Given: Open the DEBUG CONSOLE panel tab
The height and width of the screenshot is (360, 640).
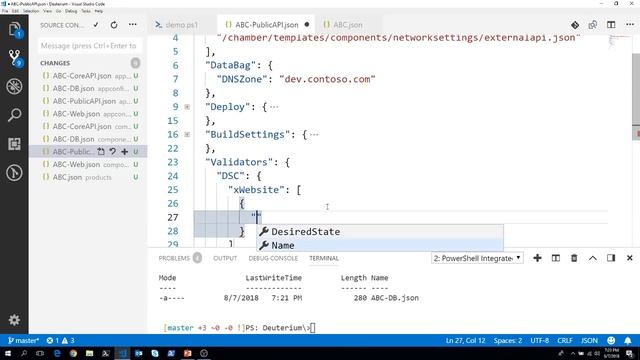Looking at the screenshot, I should click(273, 258).
